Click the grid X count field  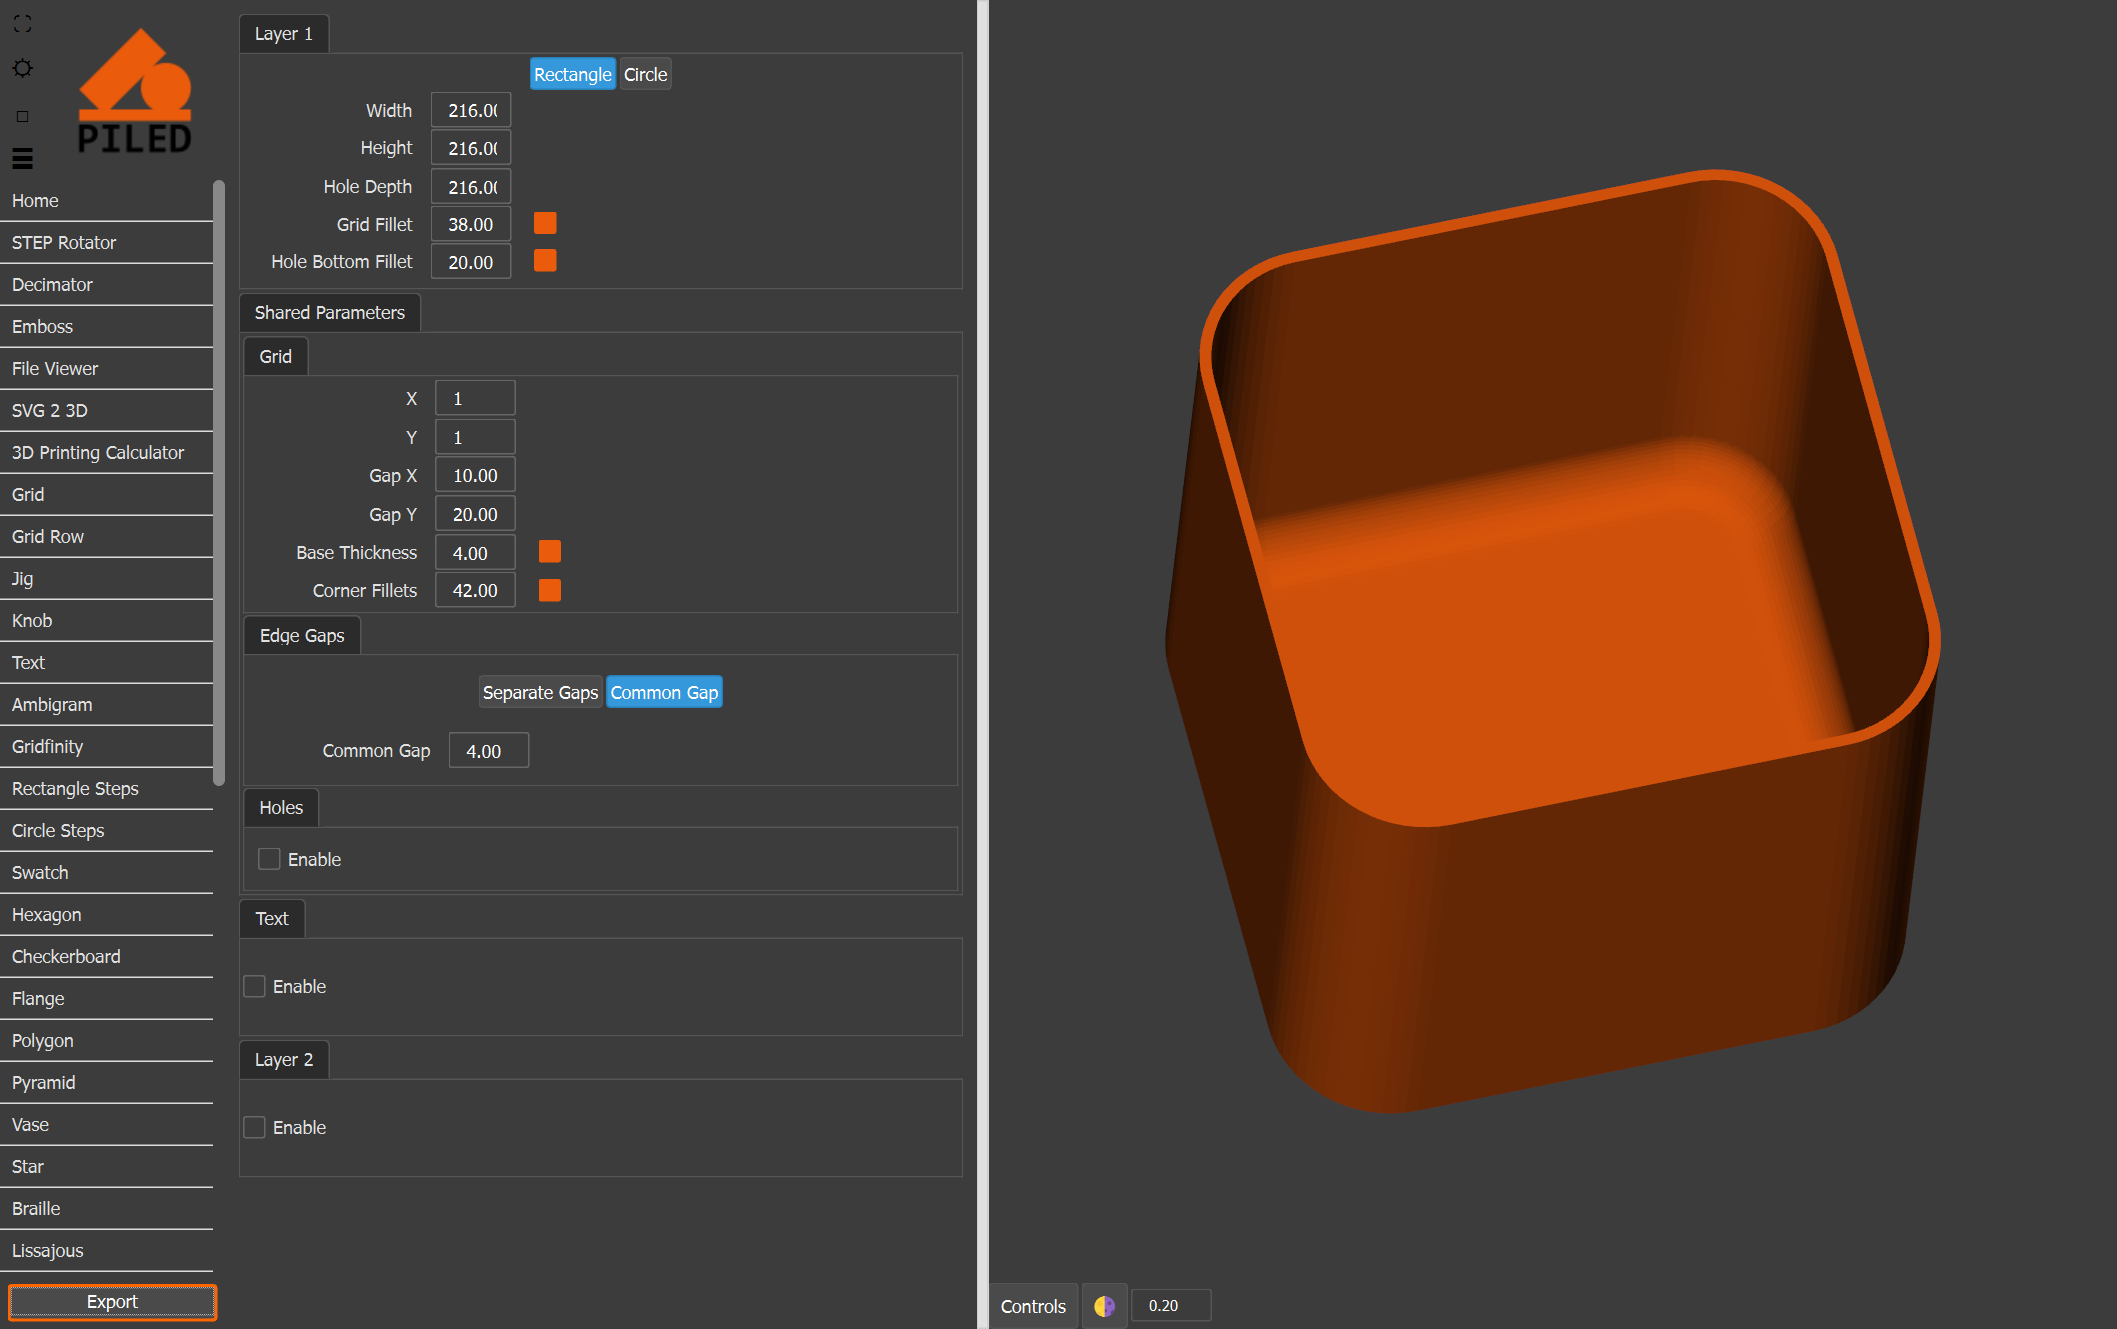click(475, 398)
